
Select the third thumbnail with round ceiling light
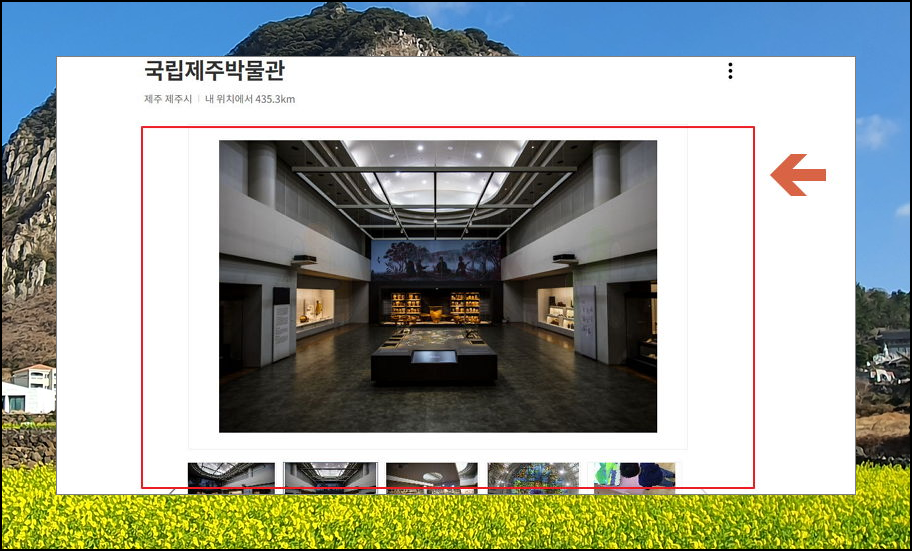432,478
